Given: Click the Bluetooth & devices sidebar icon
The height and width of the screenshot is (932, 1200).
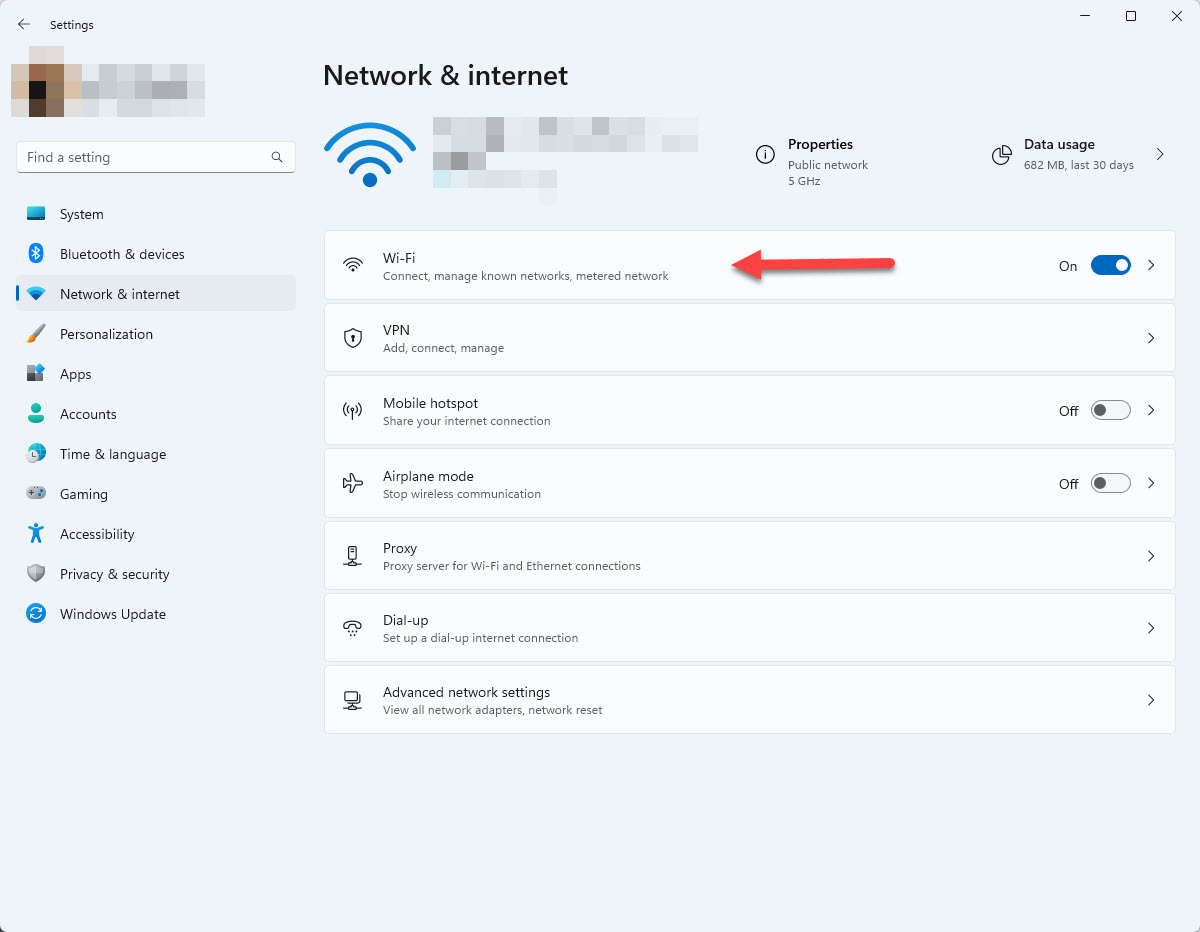Looking at the screenshot, I should point(36,254).
